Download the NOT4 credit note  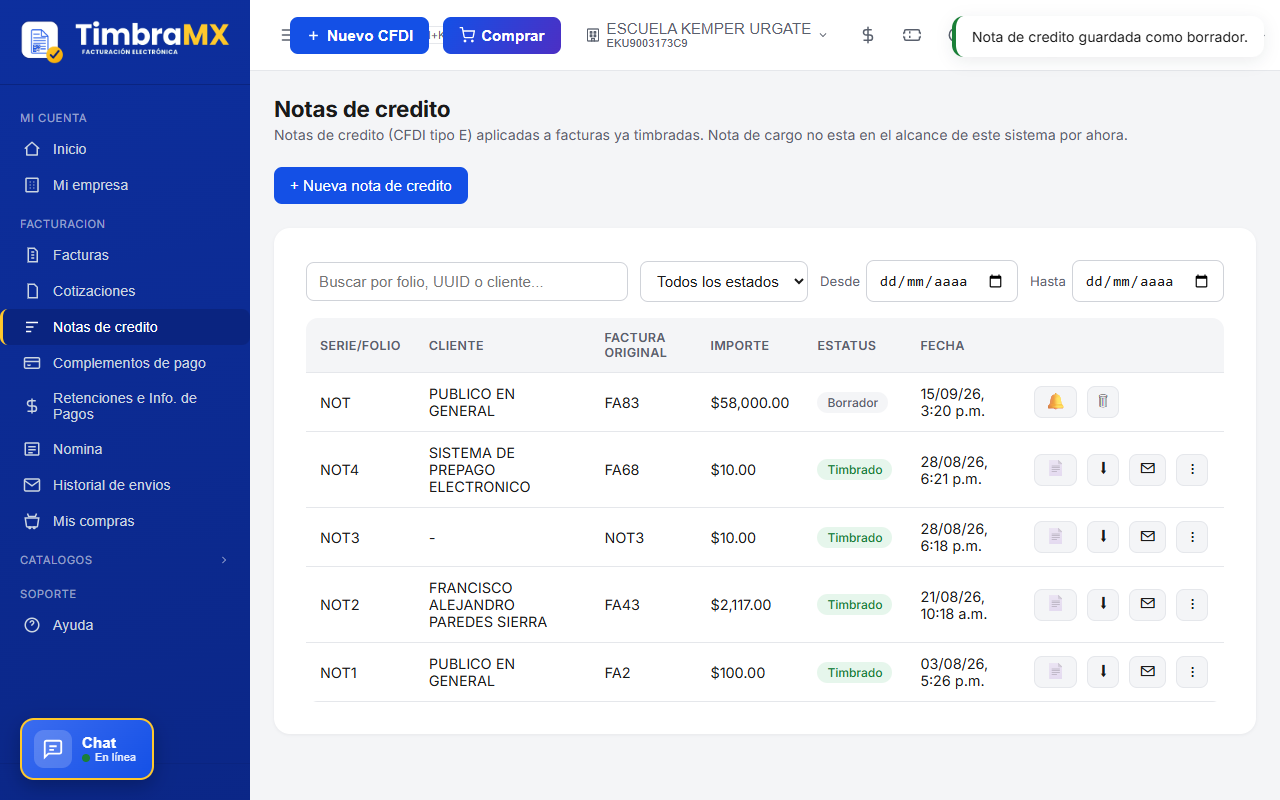(1103, 470)
